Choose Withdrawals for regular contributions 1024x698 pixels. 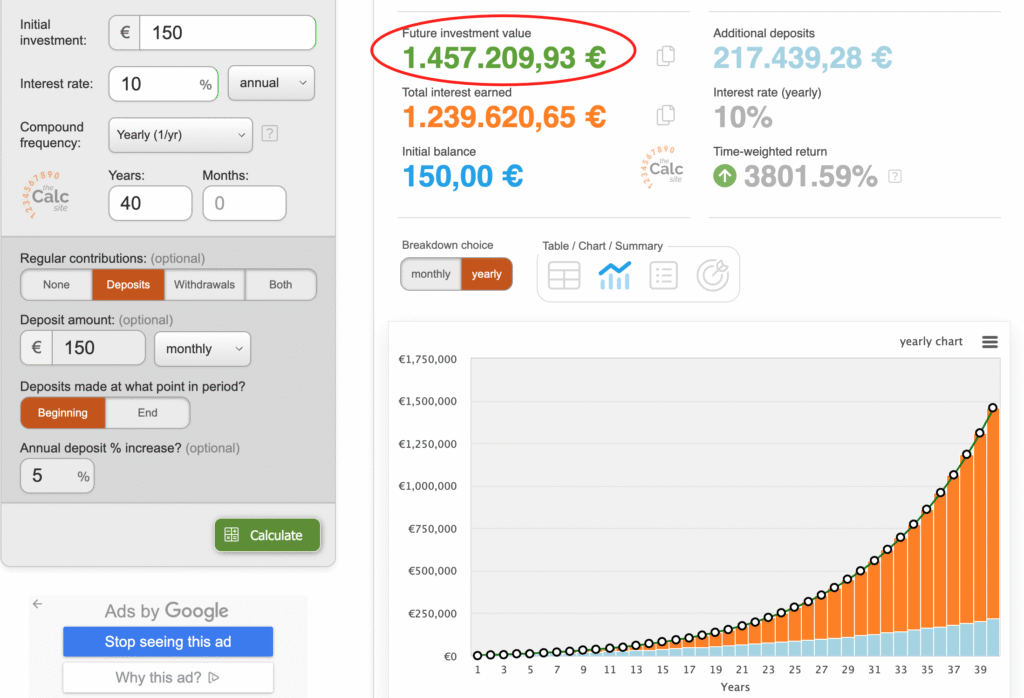tap(204, 285)
